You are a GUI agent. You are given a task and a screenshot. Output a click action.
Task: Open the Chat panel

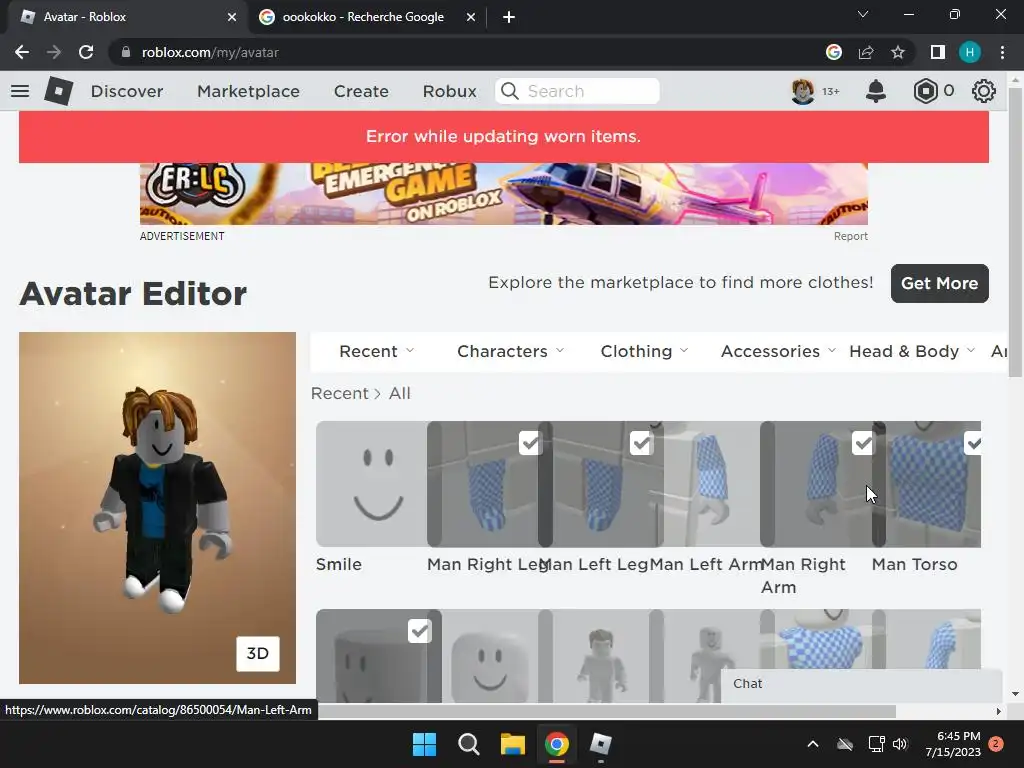861,684
